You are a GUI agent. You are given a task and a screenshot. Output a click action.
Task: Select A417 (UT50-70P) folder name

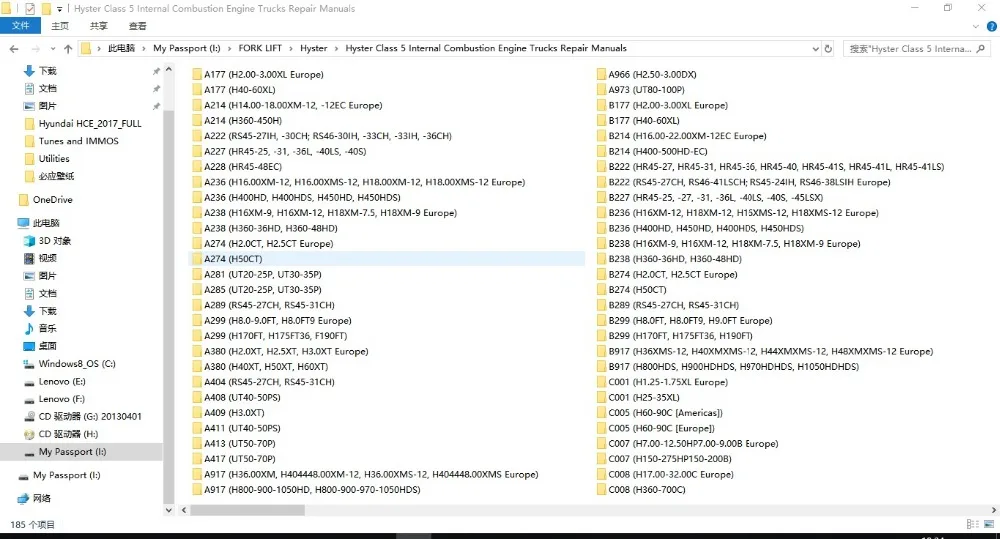(240, 459)
